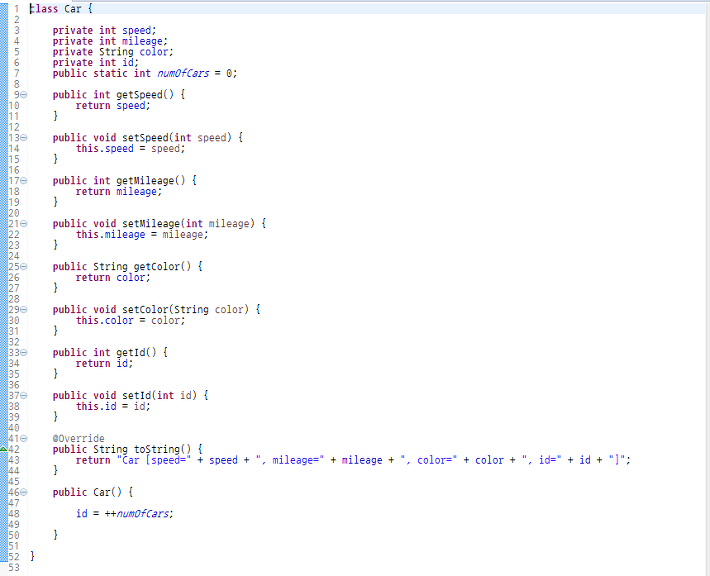Collapse the @Override toString fold on line 41

tap(24, 438)
